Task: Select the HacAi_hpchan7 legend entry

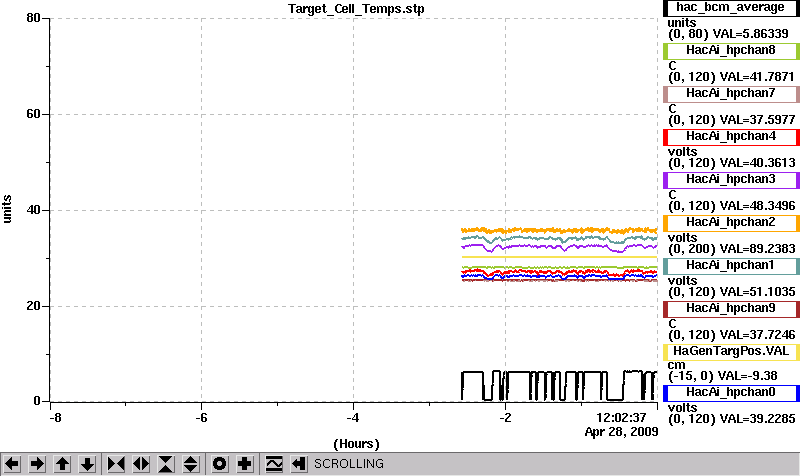Action: click(x=731, y=94)
